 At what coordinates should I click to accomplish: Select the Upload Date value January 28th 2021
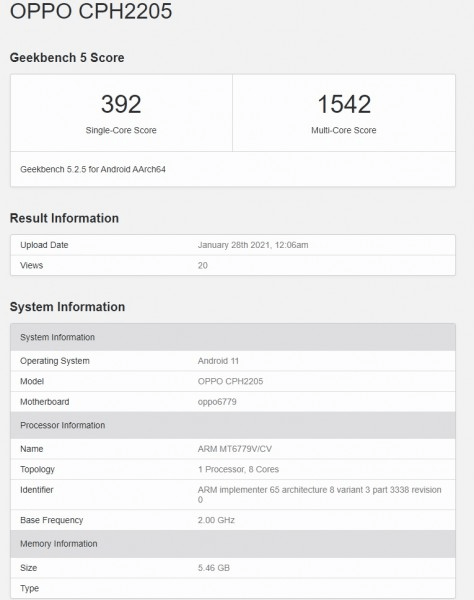tap(253, 245)
